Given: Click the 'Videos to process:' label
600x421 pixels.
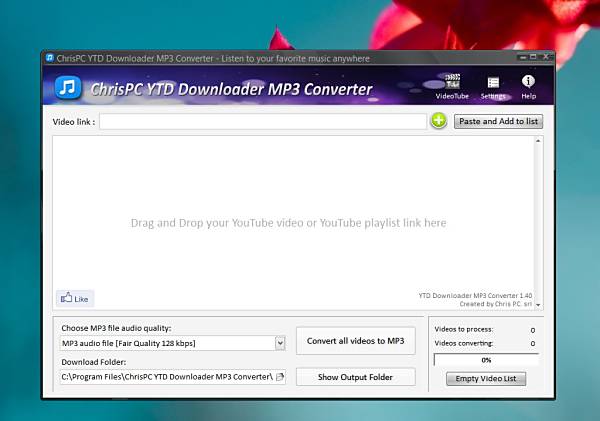Looking at the screenshot, I should point(464,329).
